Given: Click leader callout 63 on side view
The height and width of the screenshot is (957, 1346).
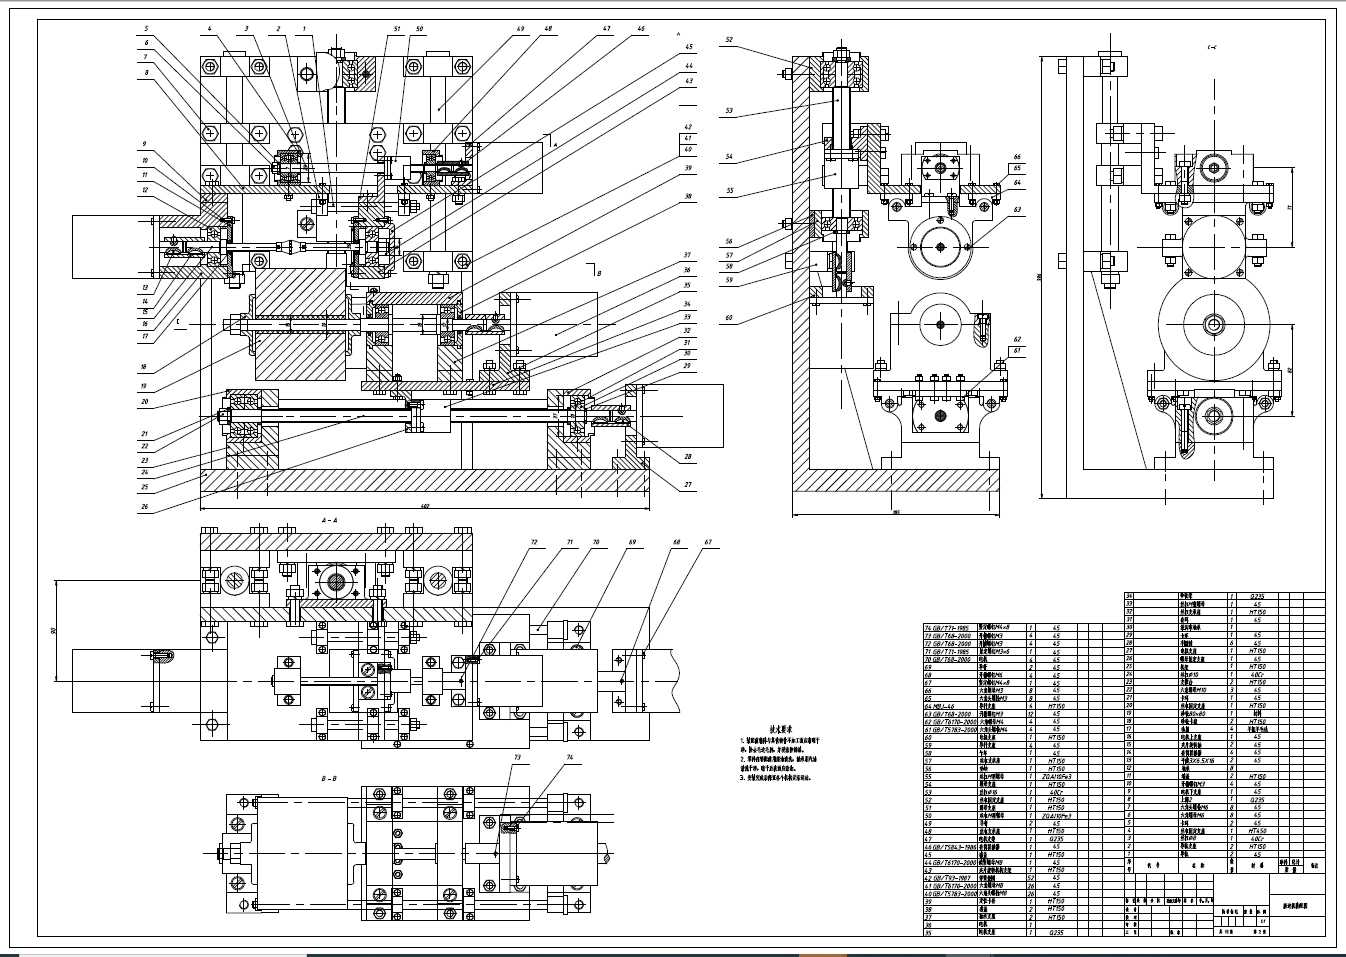Looking at the screenshot, I should [x=1017, y=209].
